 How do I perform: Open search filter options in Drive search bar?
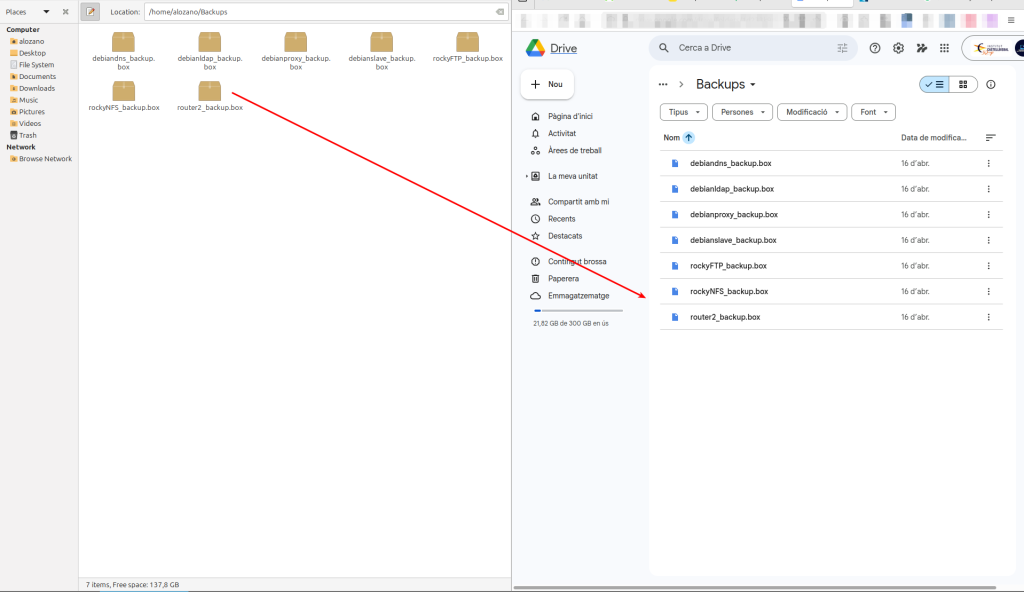tap(842, 48)
